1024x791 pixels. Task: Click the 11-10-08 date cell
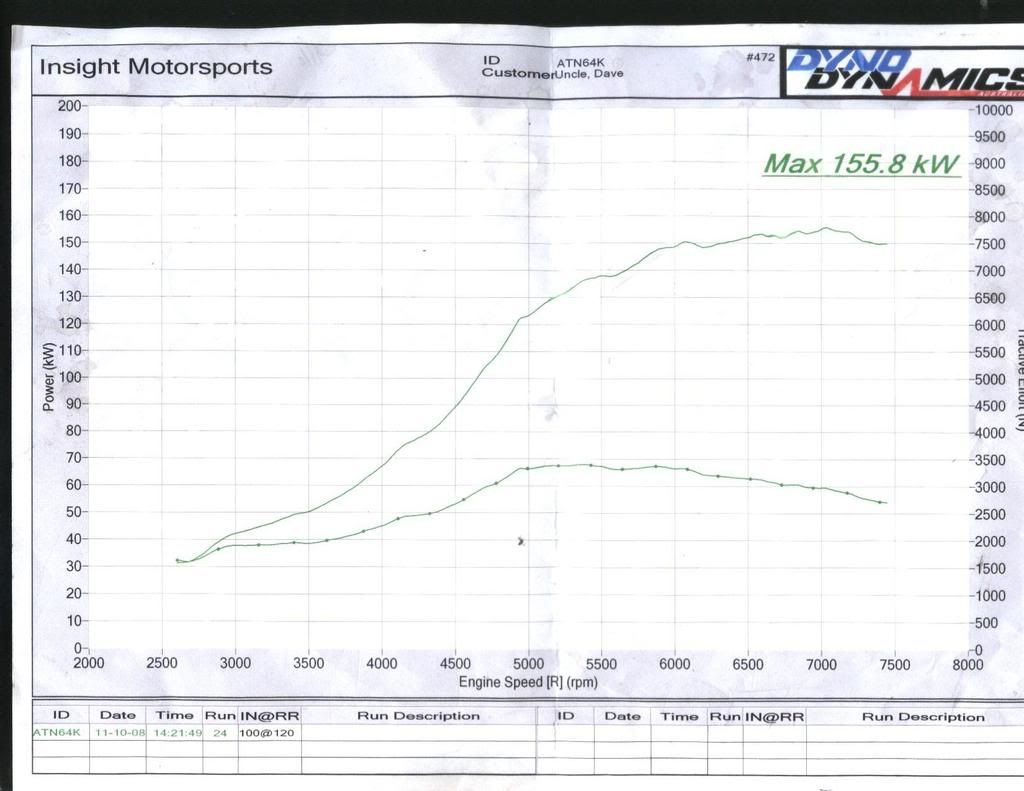click(117, 732)
